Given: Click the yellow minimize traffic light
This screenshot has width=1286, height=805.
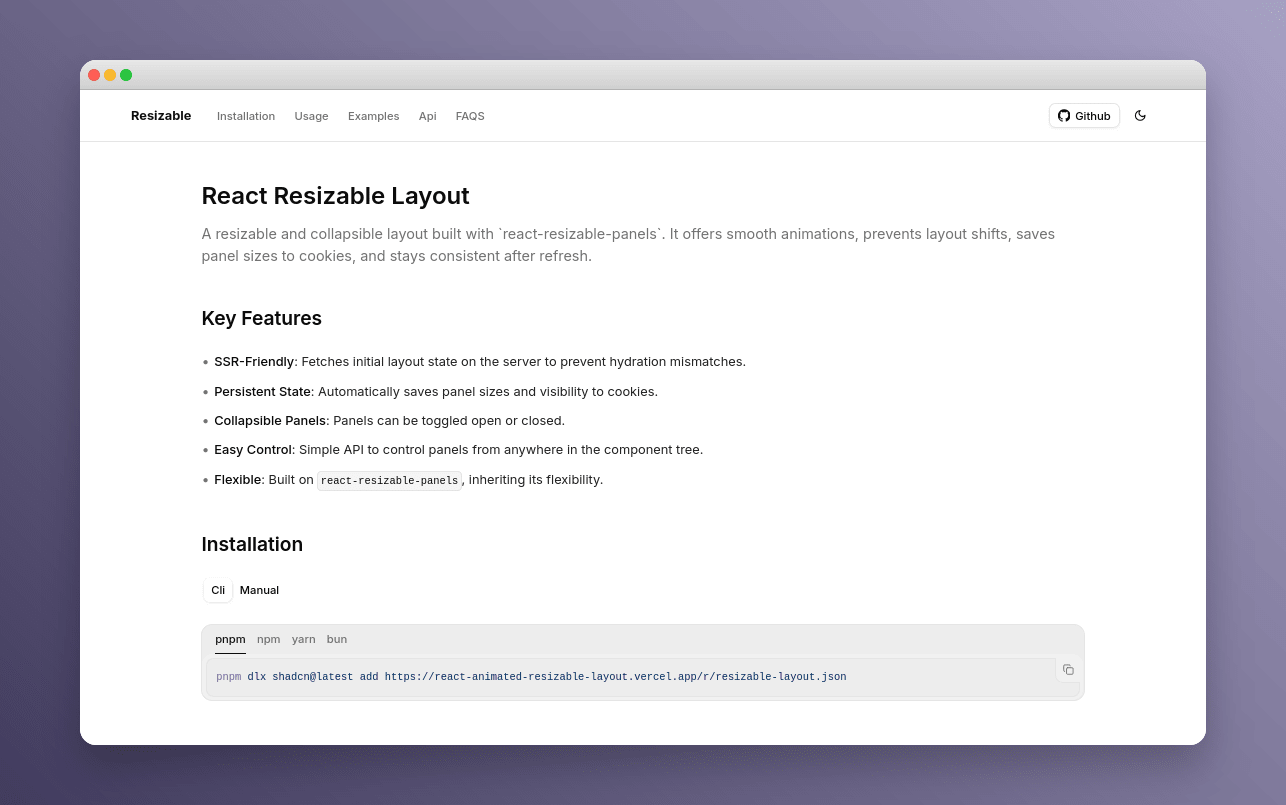Looking at the screenshot, I should click(110, 75).
